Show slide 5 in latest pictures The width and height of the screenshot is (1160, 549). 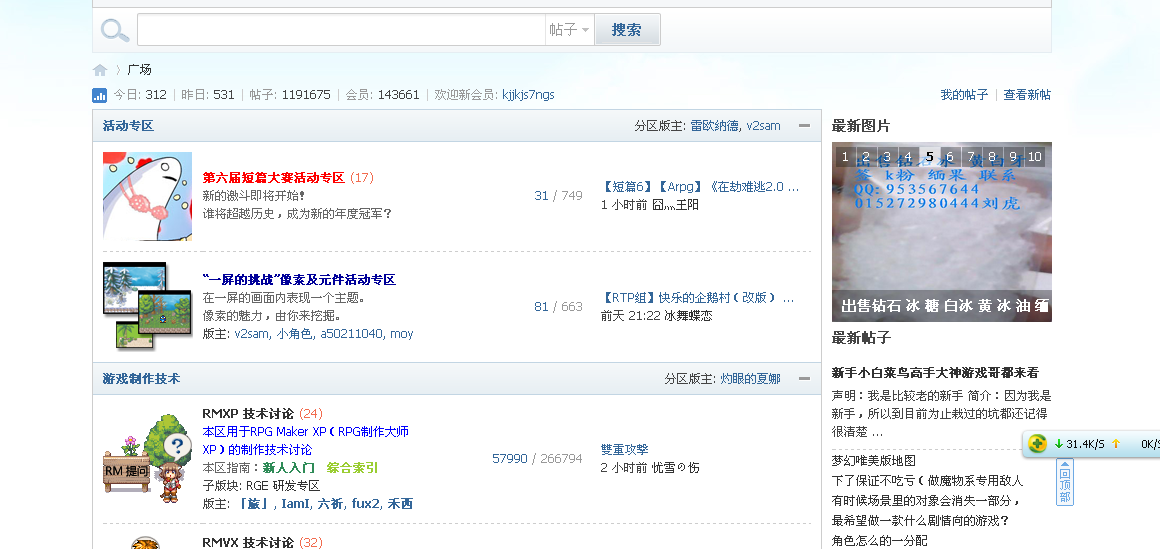(x=929, y=157)
